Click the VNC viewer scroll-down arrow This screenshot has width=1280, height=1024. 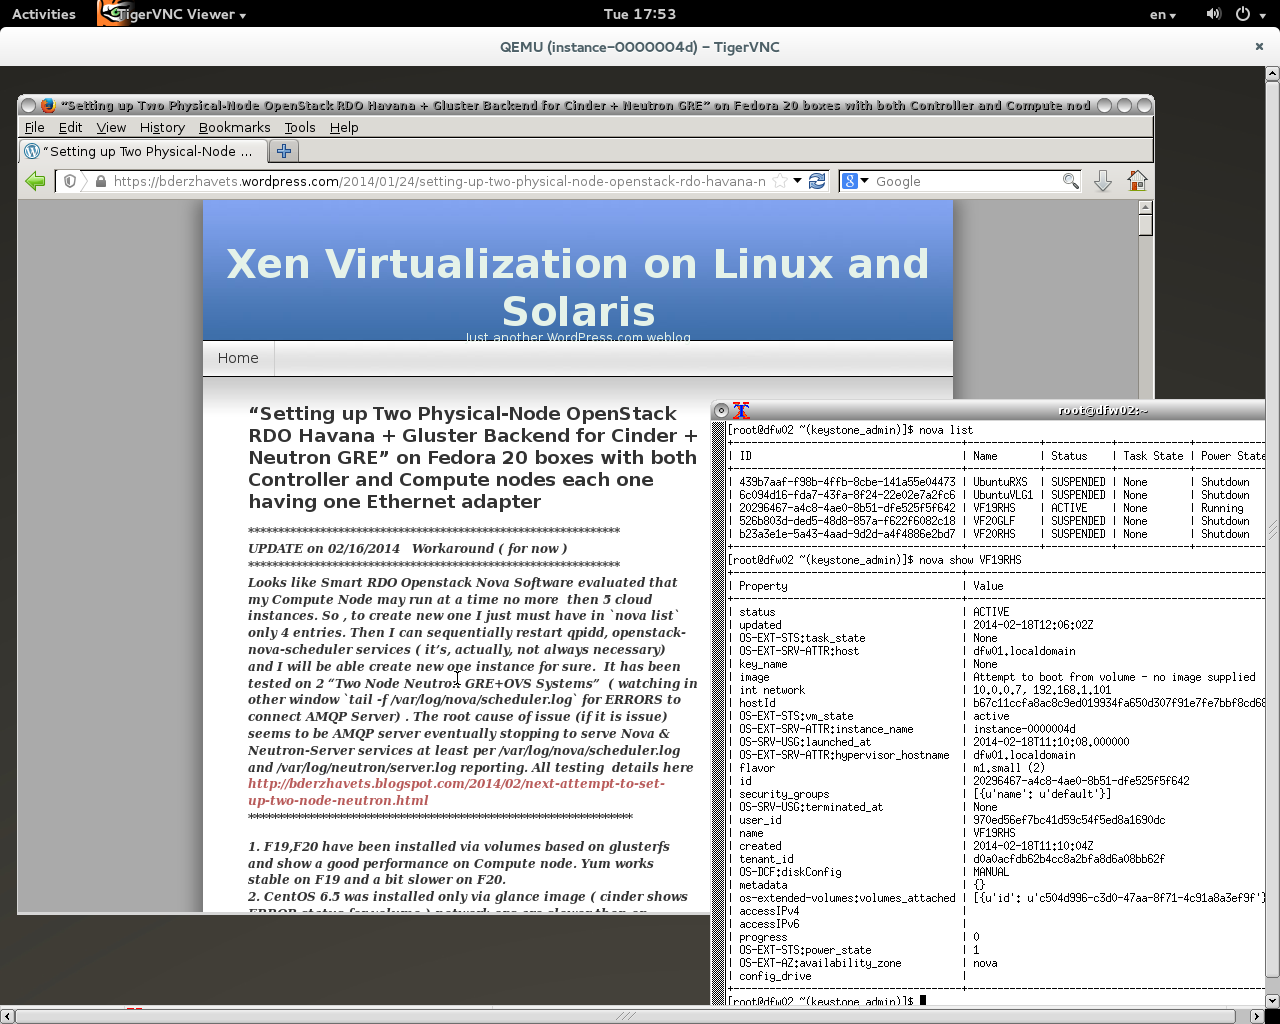pos(1272,1000)
